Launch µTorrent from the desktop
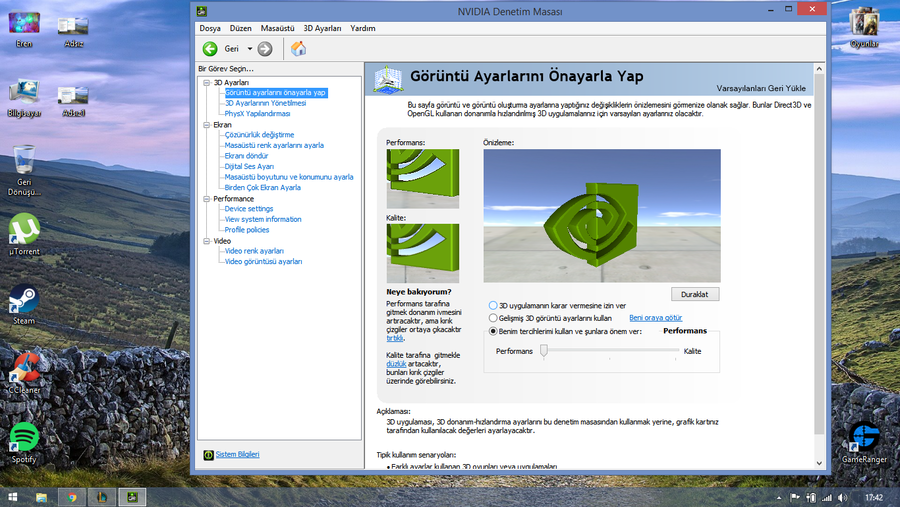Screen dimensions: 900x507 click(24, 229)
